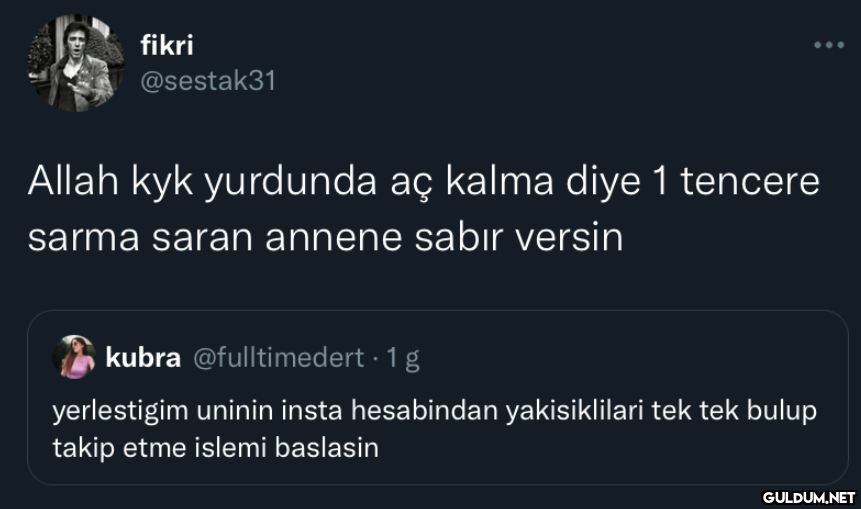The image size is (861, 509).
Task: Click the "takip etme islemi baslasin" line
Action: [216, 446]
